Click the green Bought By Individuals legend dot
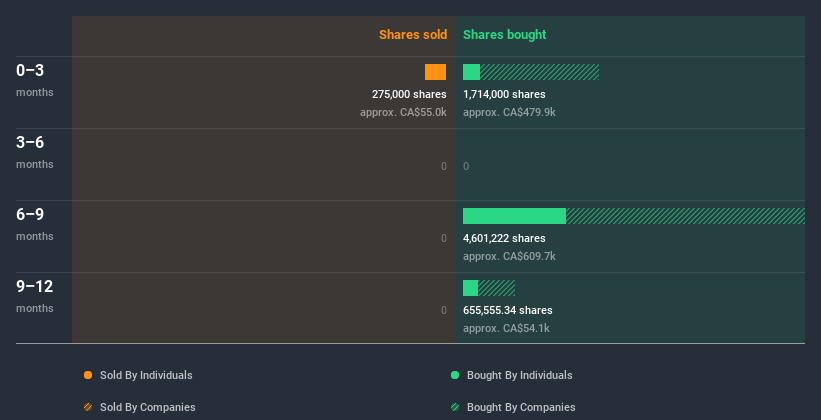 coord(455,375)
